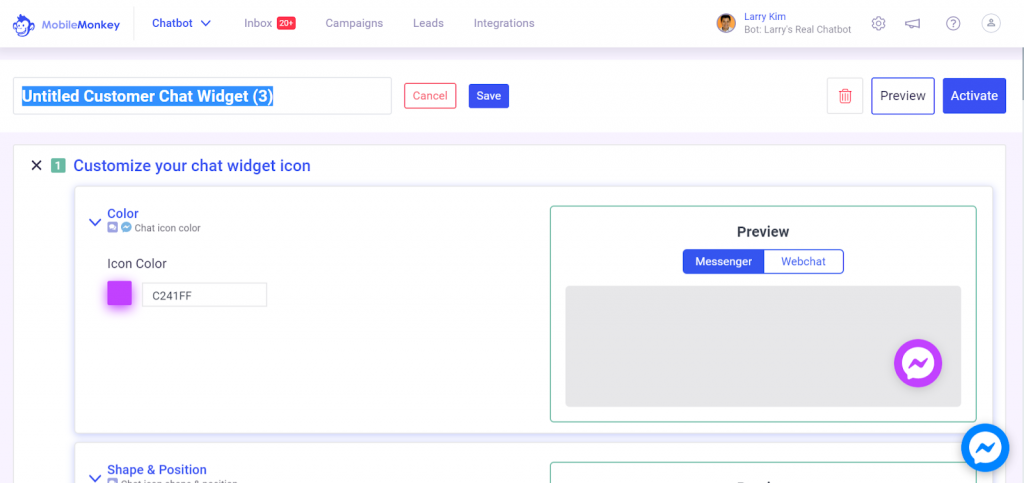1024x483 pixels.
Task: Switch preview to Messenger tab
Action: click(723, 262)
